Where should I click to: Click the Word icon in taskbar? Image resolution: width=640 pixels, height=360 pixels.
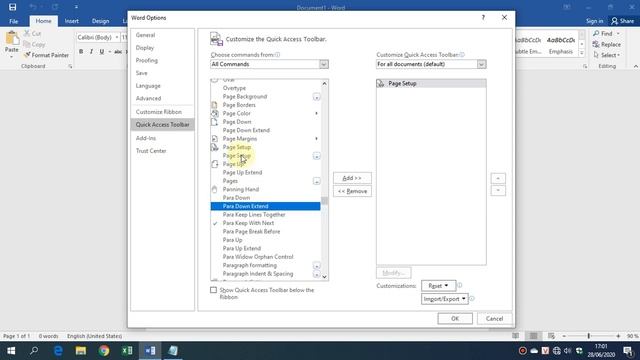[x=150, y=351]
